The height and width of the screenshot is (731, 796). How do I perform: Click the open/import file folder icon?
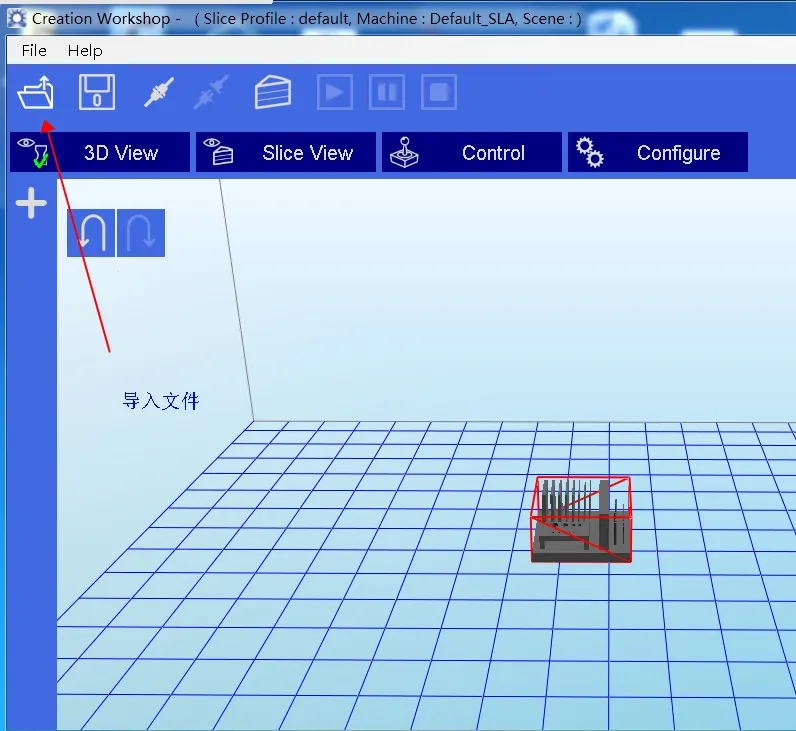[x=36, y=92]
